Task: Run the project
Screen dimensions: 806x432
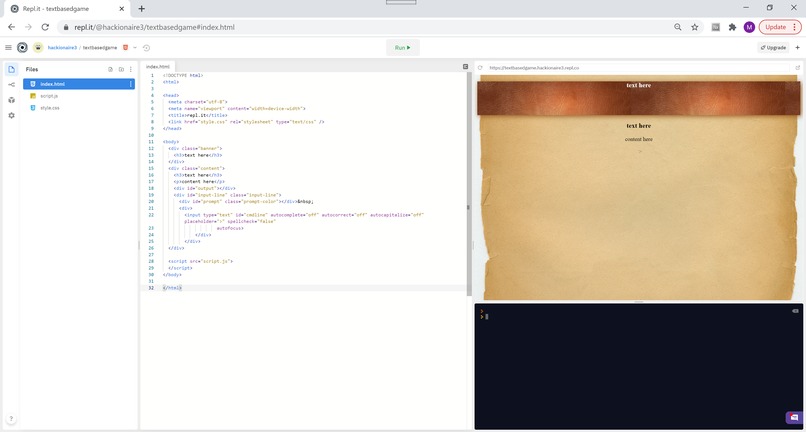Action: (403, 47)
